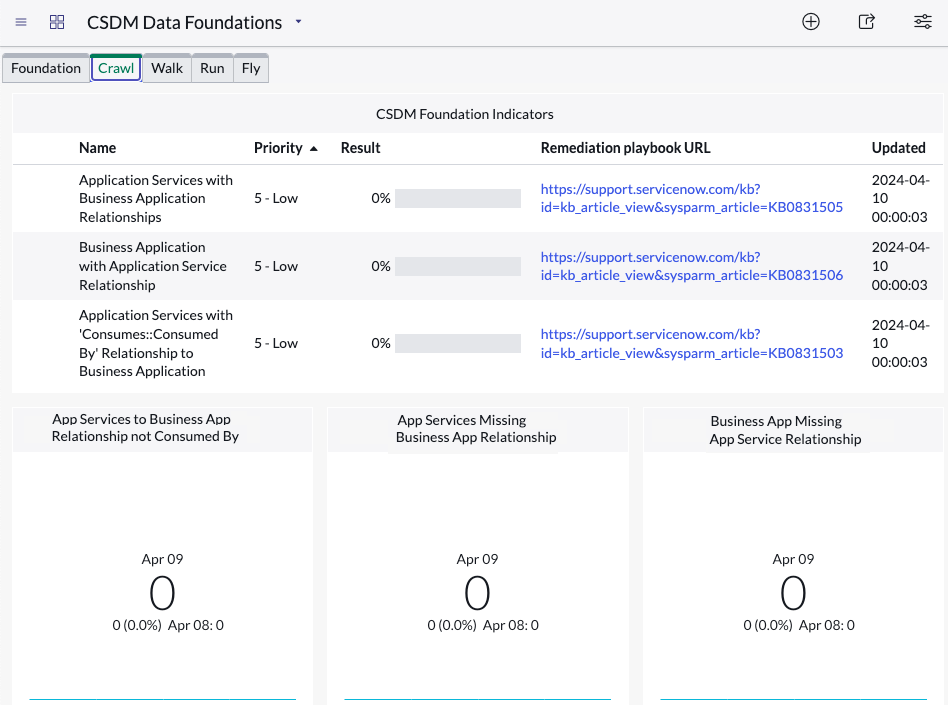948x705 pixels.
Task: Click the share dashboard icon
Action: click(x=866, y=22)
